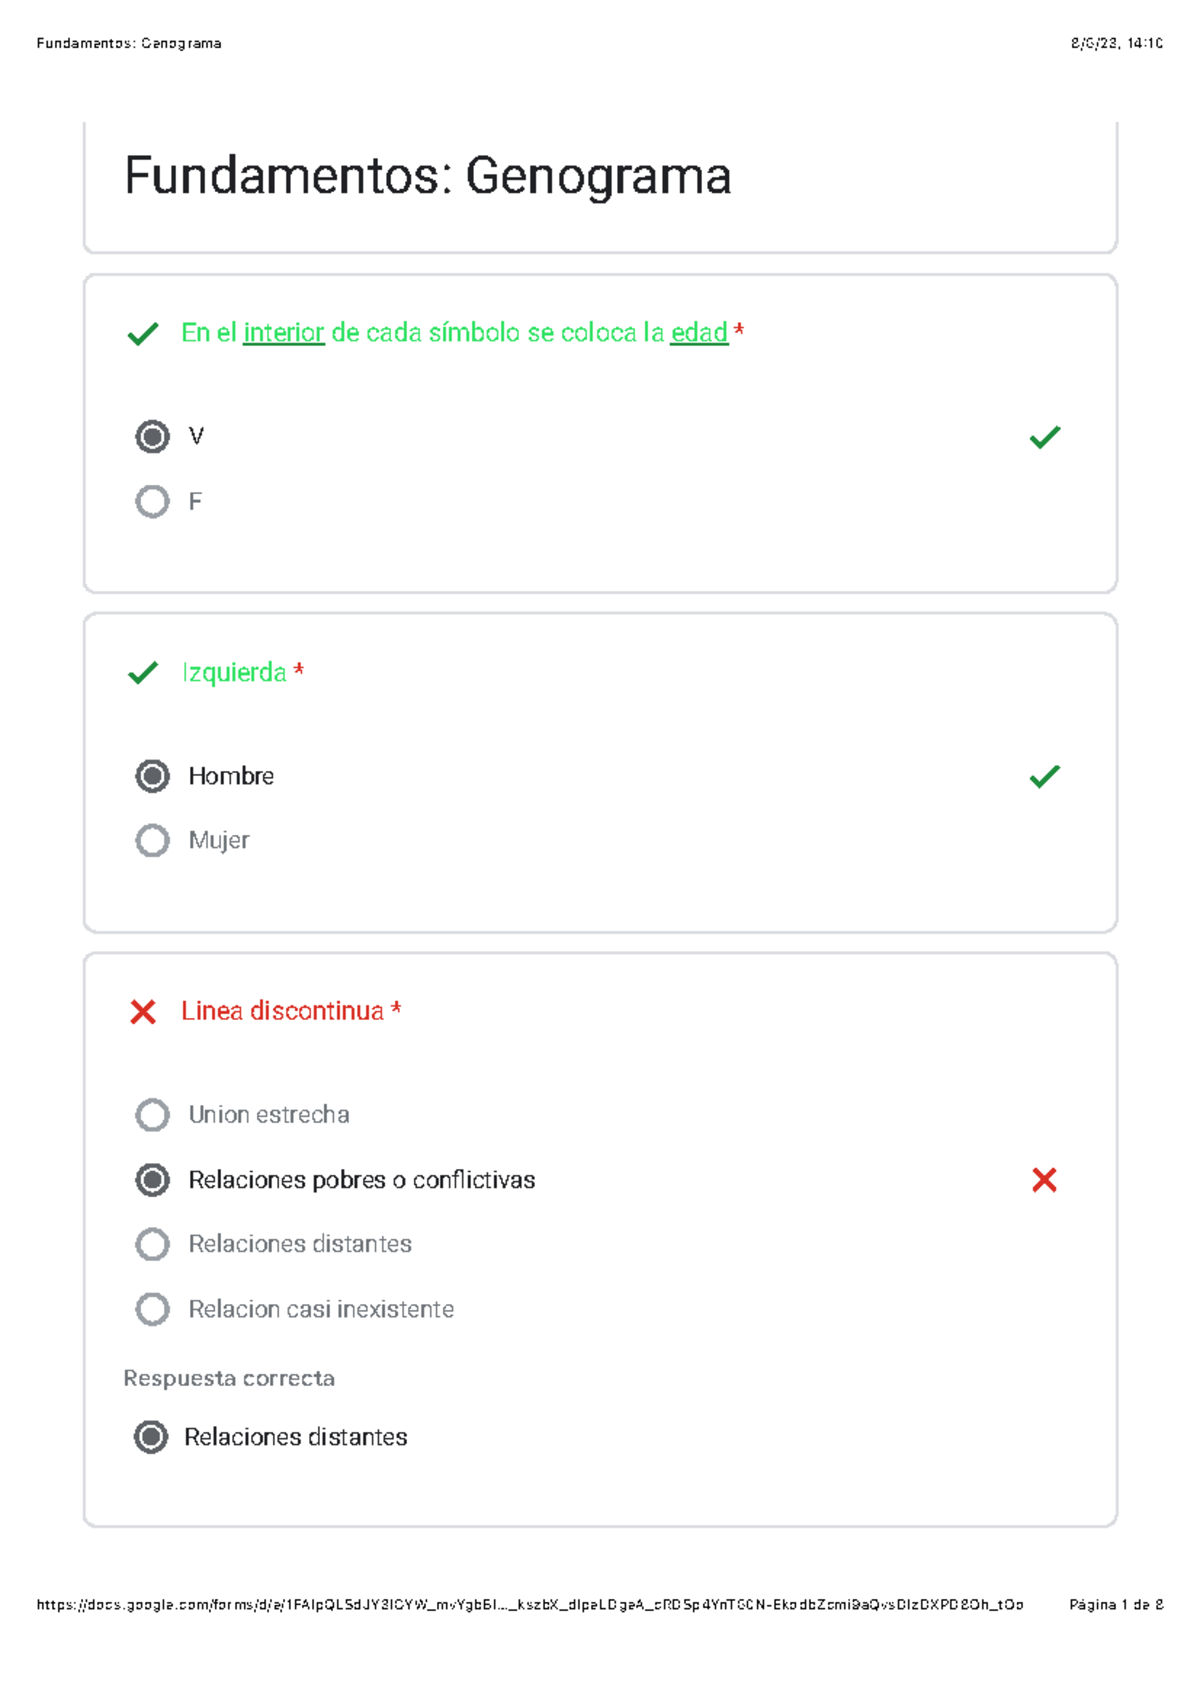Image resolution: width=1200 pixels, height=1698 pixels.
Task: Click the red X right of Relaciones pobres
Action: pyautogui.click(x=1045, y=1180)
